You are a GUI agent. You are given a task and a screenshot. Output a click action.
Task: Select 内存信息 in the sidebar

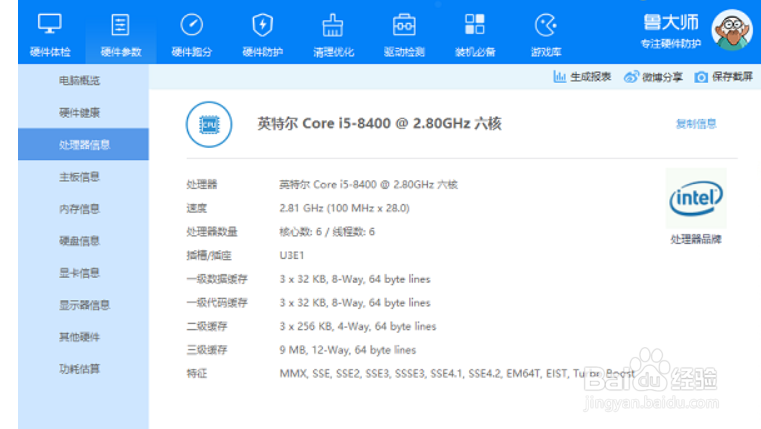coord(83,209)
